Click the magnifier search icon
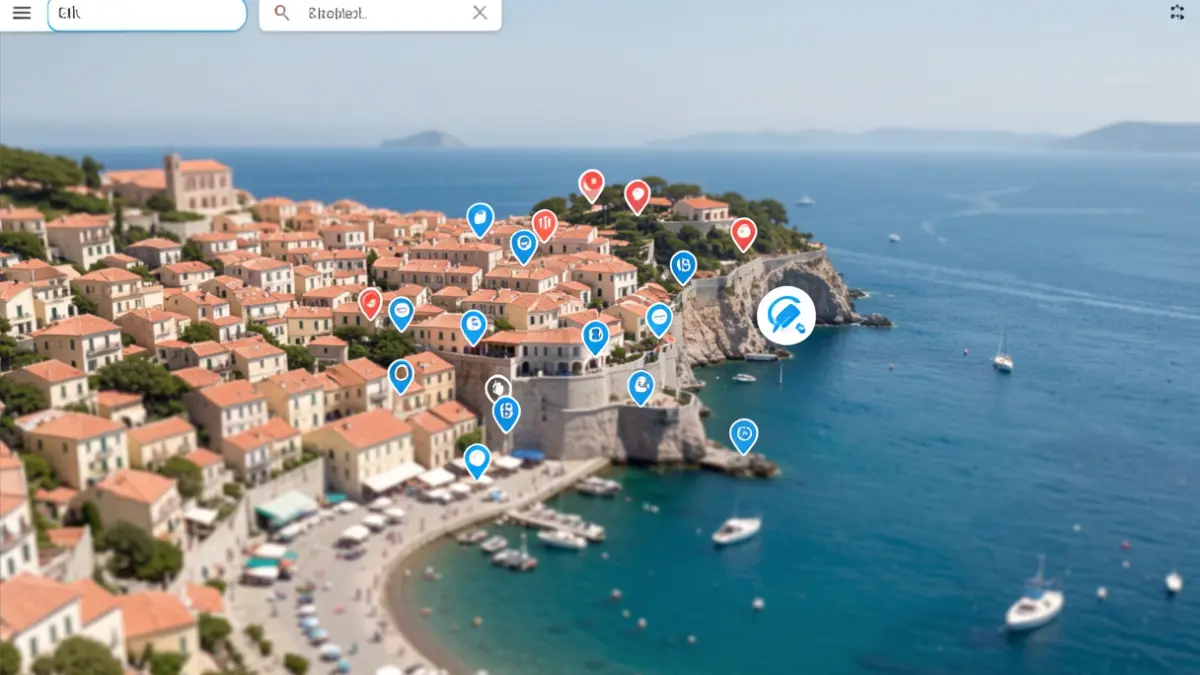 pos(282,13)
